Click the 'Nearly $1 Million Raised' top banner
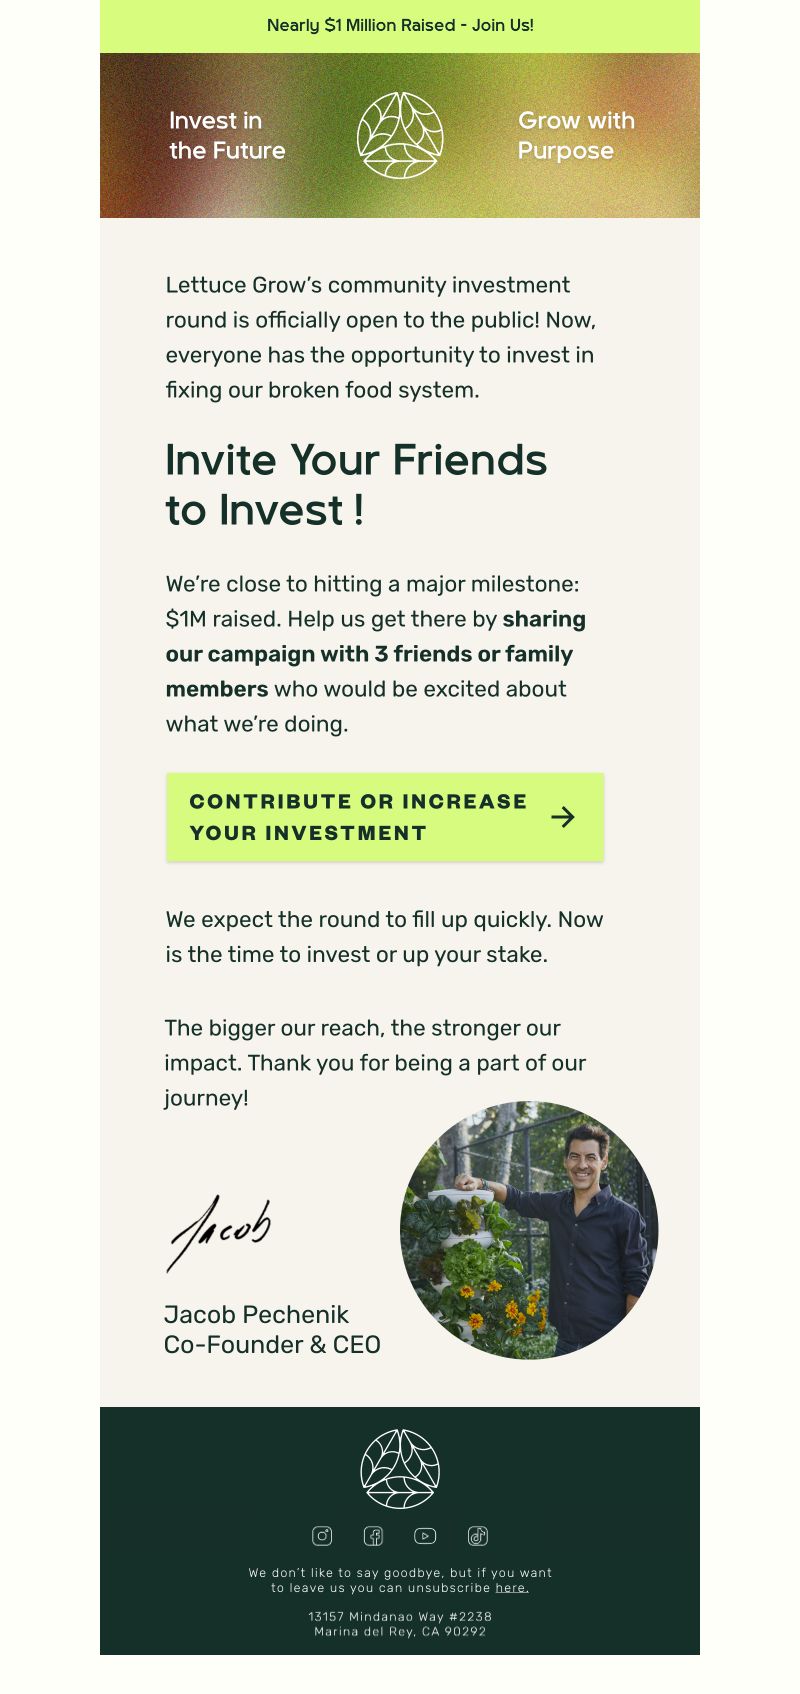 400,26
